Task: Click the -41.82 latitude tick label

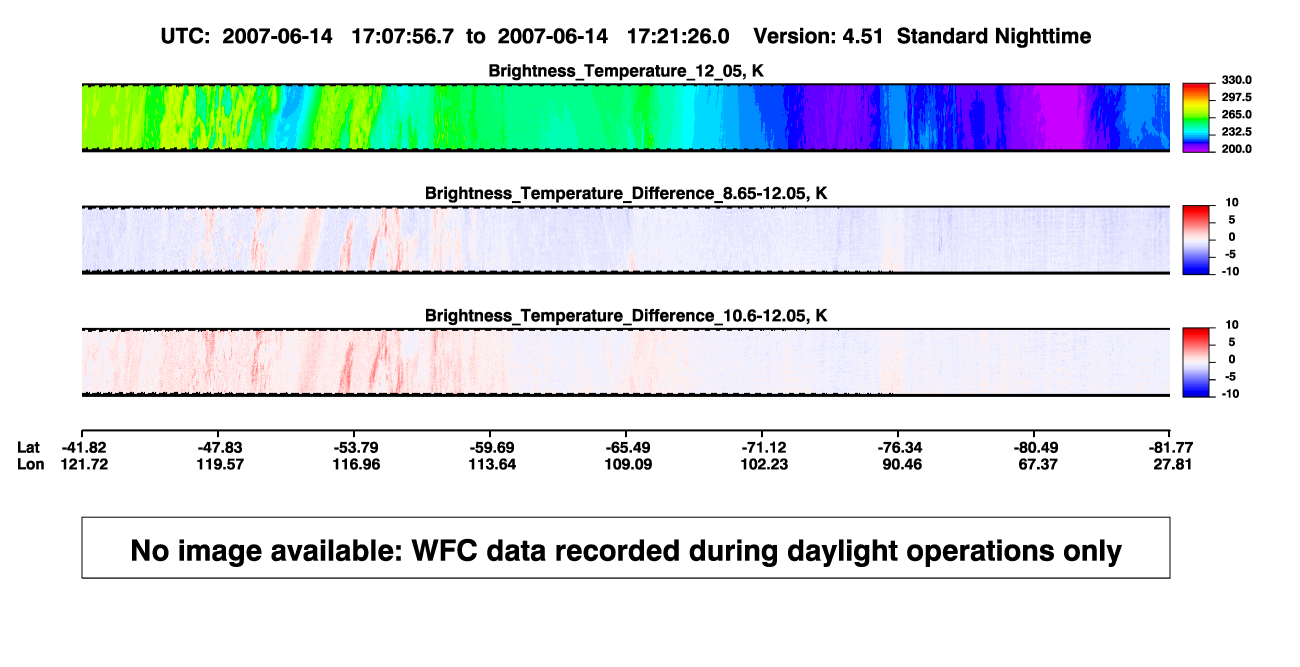Action: pyautogui.click(x=83, y=447)
